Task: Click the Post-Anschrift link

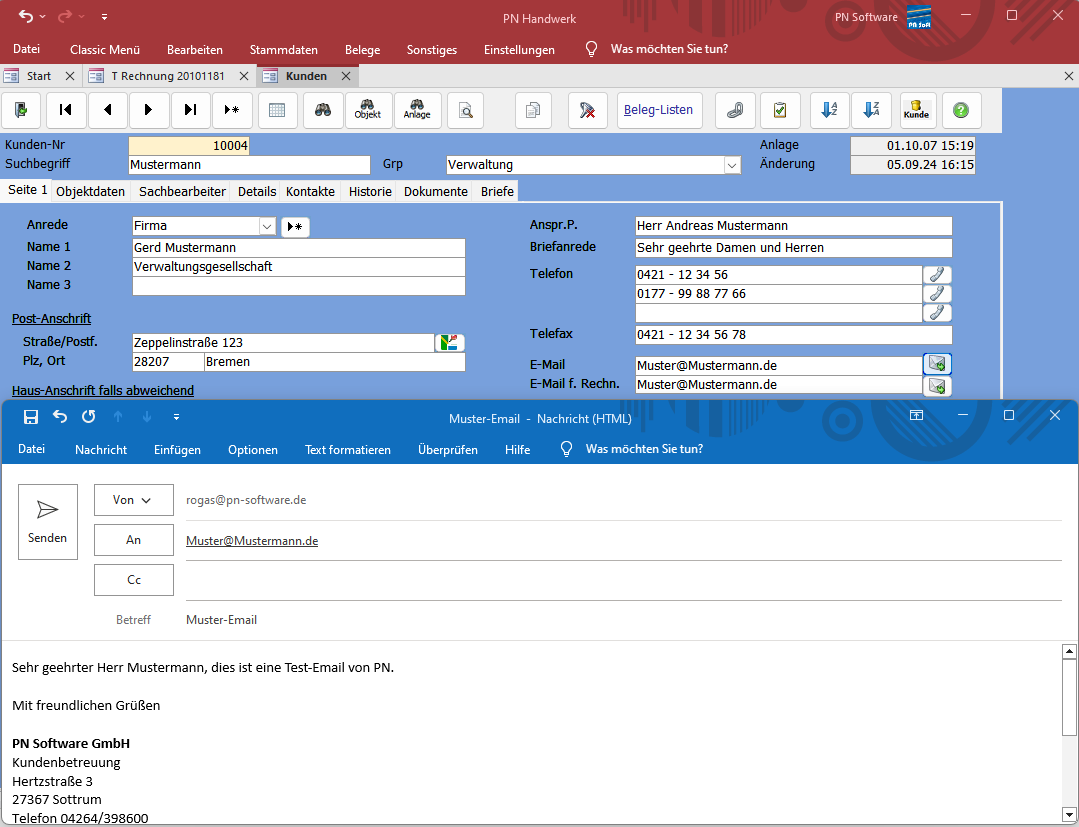Action: pyautogui.click(x=52, y=319)
